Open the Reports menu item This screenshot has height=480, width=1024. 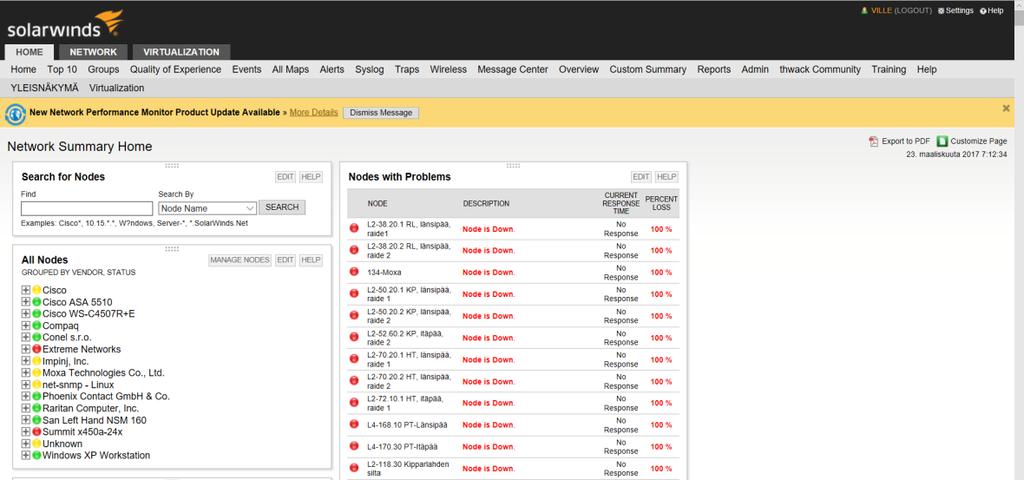pos(714,69)
